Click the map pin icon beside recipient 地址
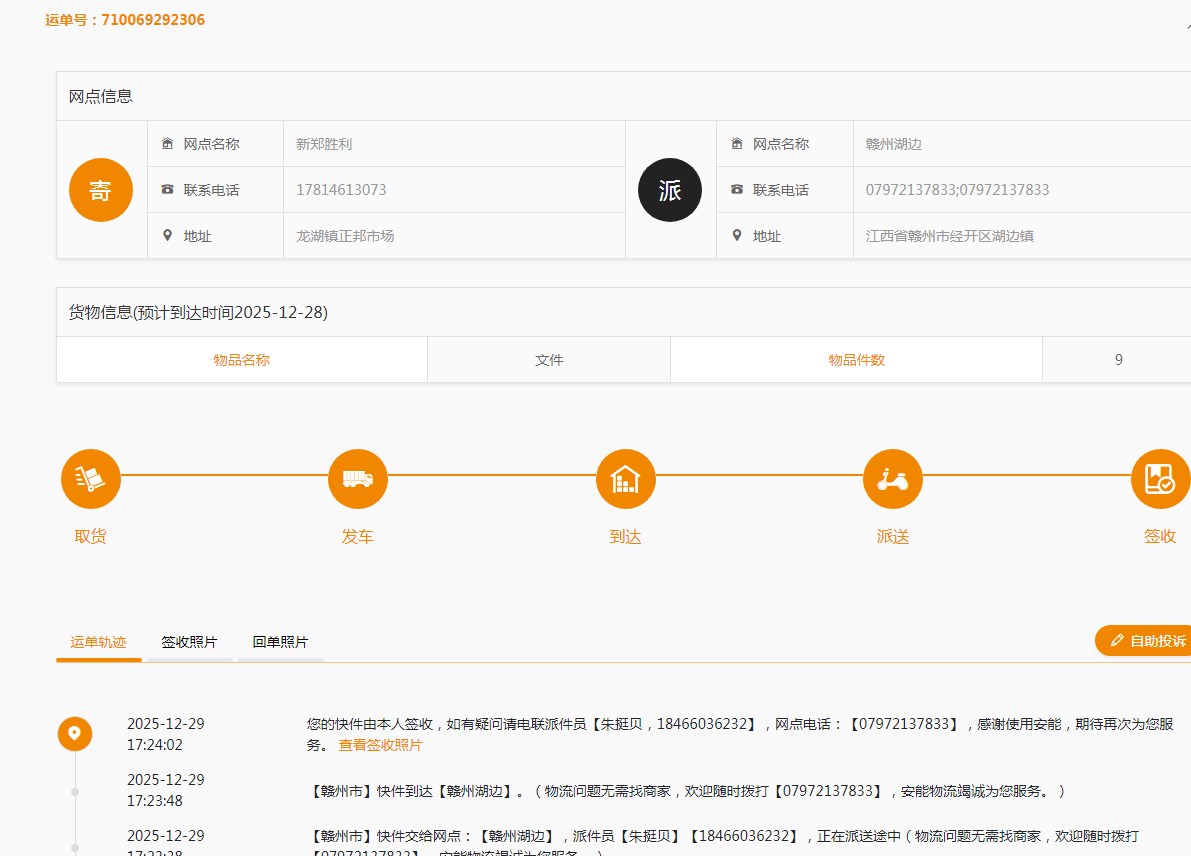This screenshot has height=856, width=1191. tap(737, 236)
